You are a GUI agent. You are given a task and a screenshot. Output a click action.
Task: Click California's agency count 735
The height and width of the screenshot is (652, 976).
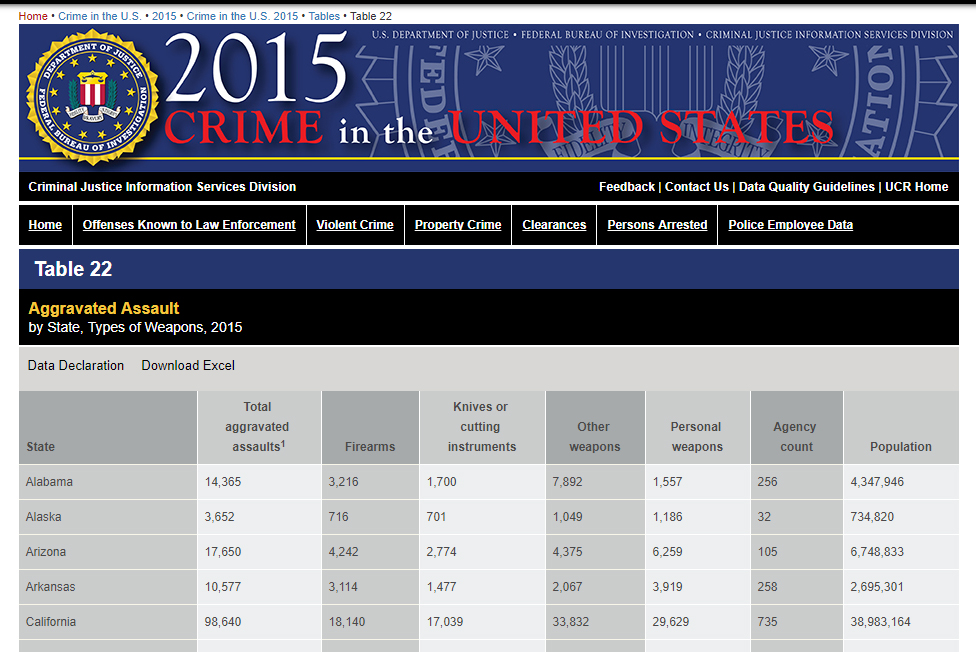(767, 621)
